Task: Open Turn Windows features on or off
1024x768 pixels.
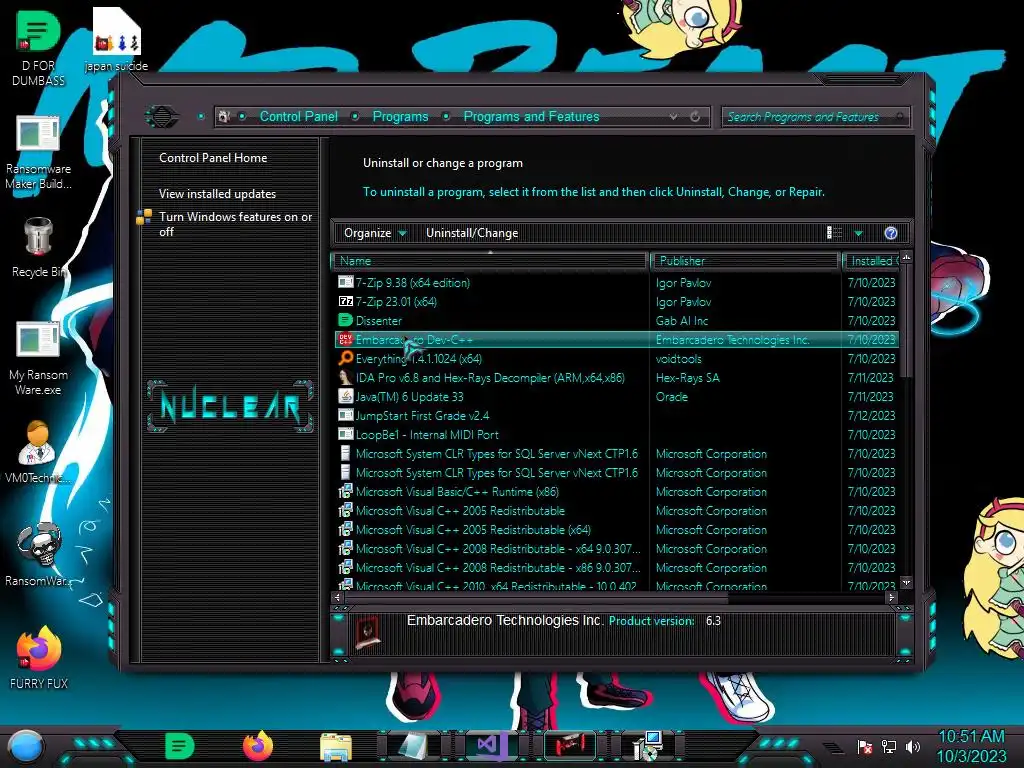Action: 235,224
